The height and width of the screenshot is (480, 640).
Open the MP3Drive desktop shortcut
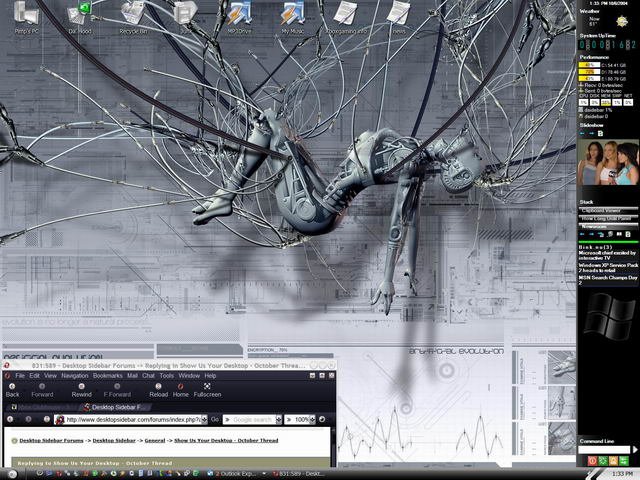pyautogui.click(x=240, y=17)
